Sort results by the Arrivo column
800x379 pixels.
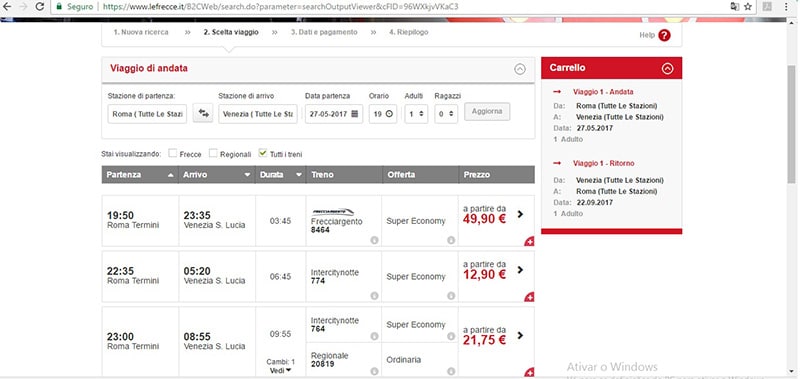(x=217, y=174)
